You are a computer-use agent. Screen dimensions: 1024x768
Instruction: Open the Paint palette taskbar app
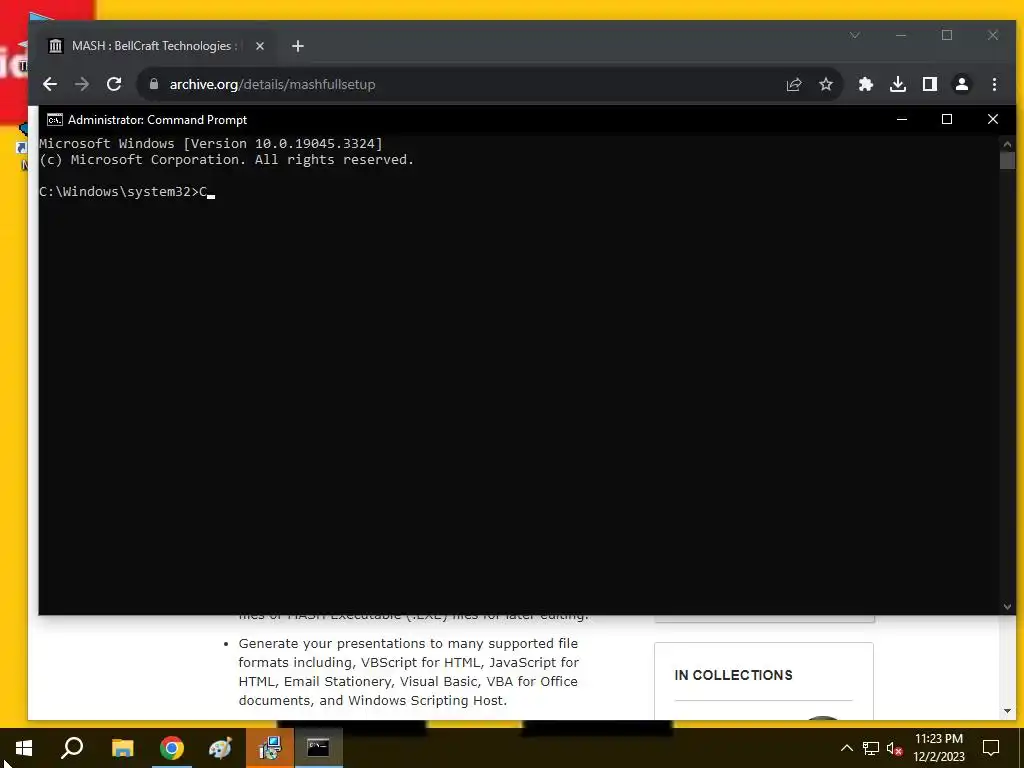(220, 748)
